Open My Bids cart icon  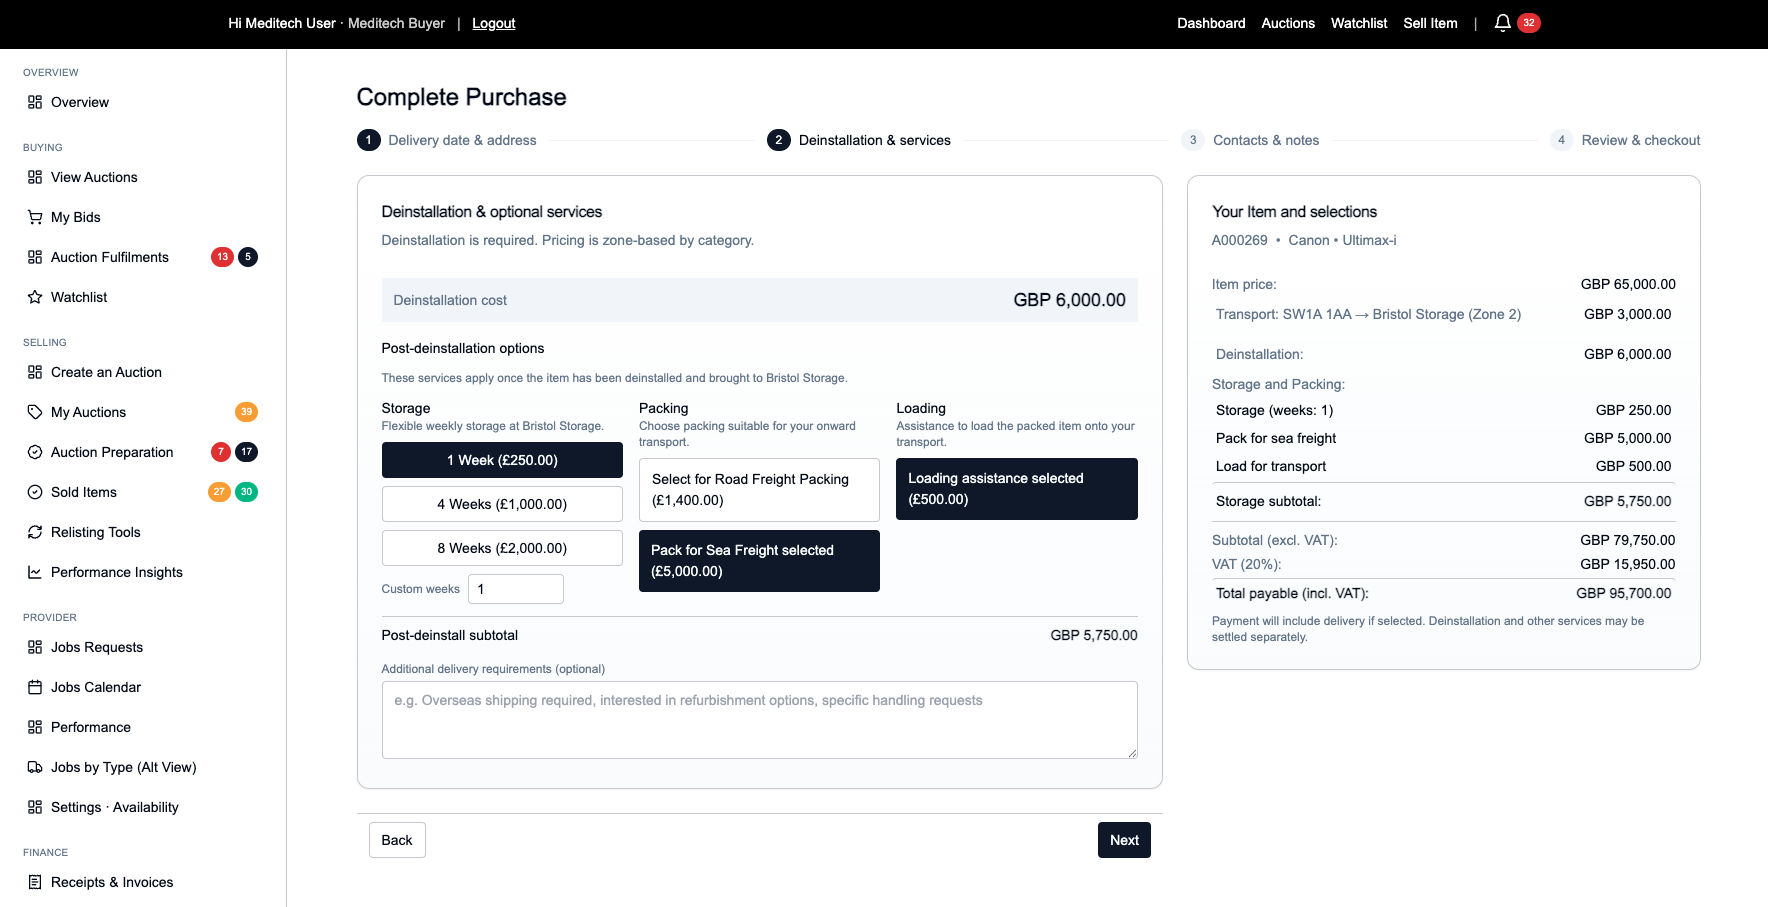pyautogui.click(x=35, y=217)
